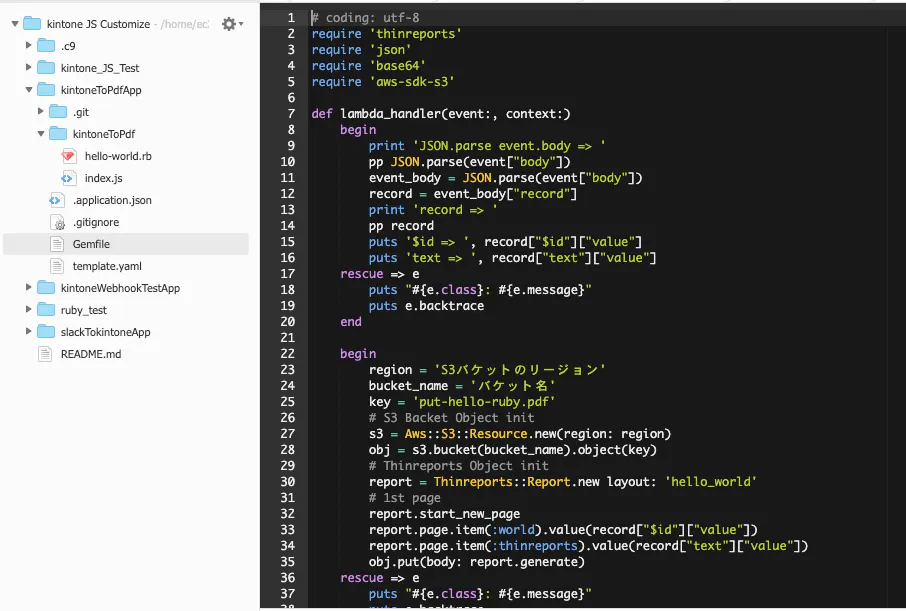Click the code file icon for .application.json
Viewport: 906px width, 611px height.
pyautogui.click(x=56, y=200)
